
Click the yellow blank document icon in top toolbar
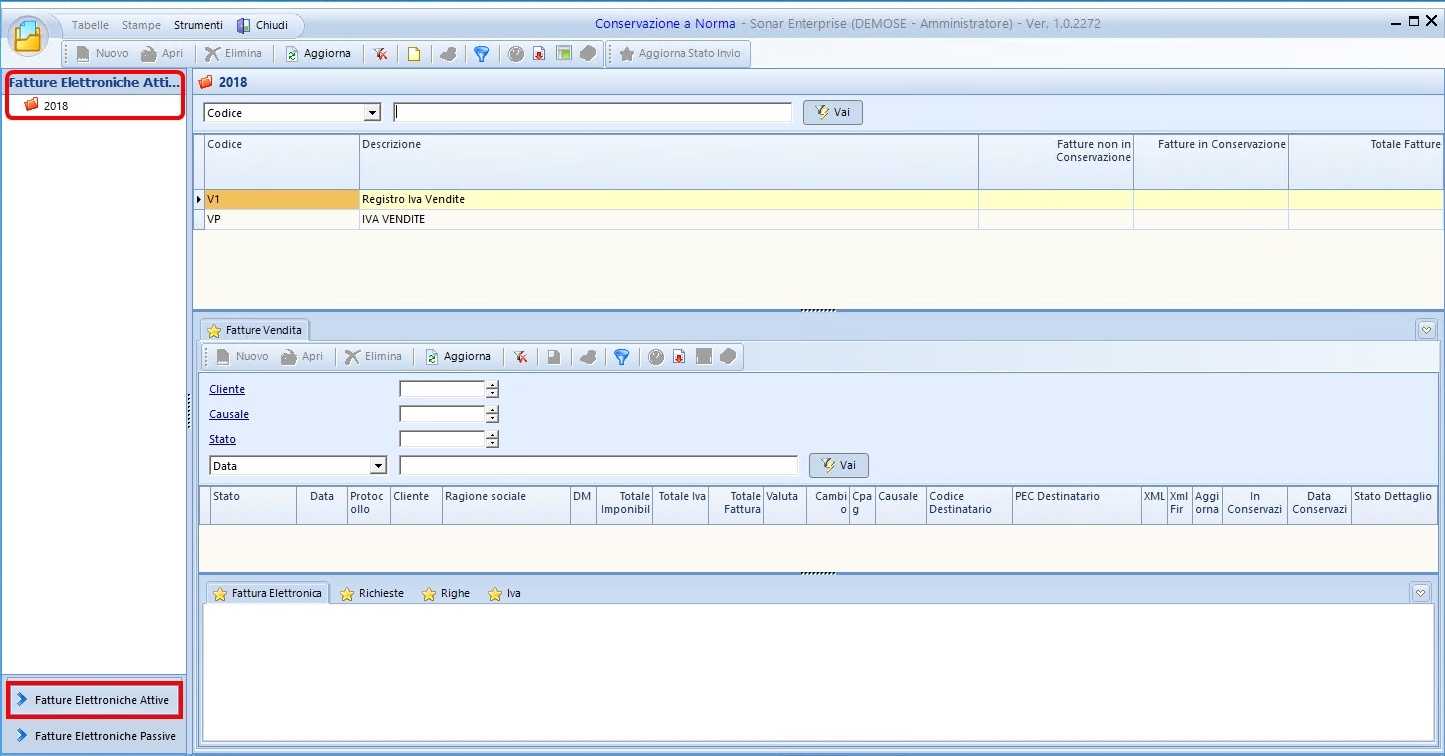pos(414,54)
